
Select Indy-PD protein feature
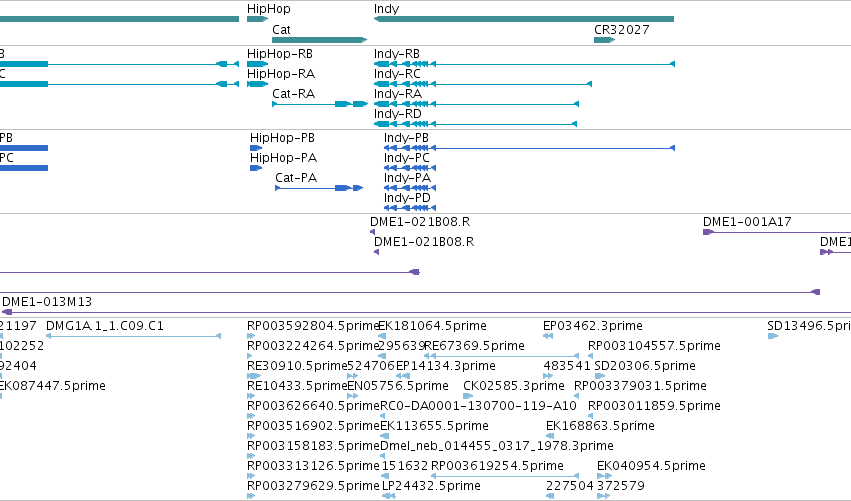[x=410, y=208]
